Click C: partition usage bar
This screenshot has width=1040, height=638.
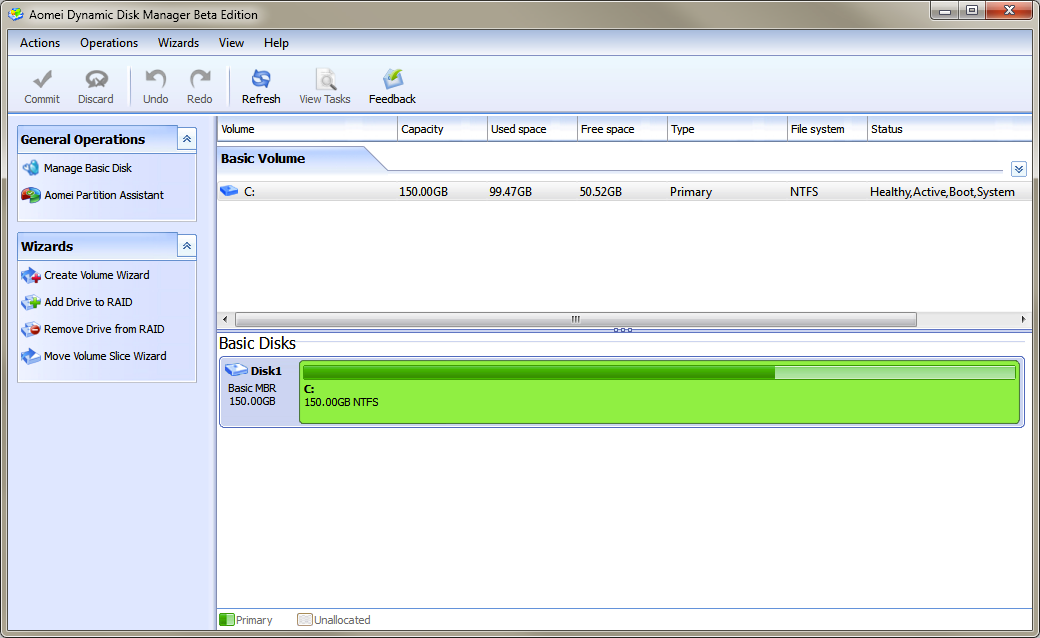coord(659,373)
